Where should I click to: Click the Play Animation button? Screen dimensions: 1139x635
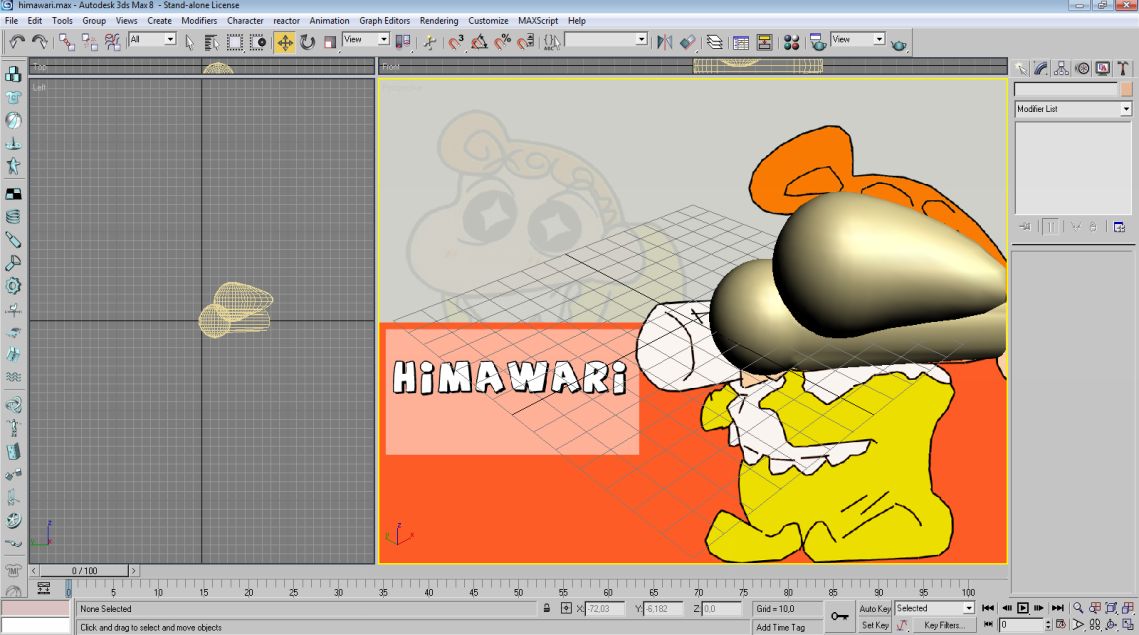coord(1023,608)
